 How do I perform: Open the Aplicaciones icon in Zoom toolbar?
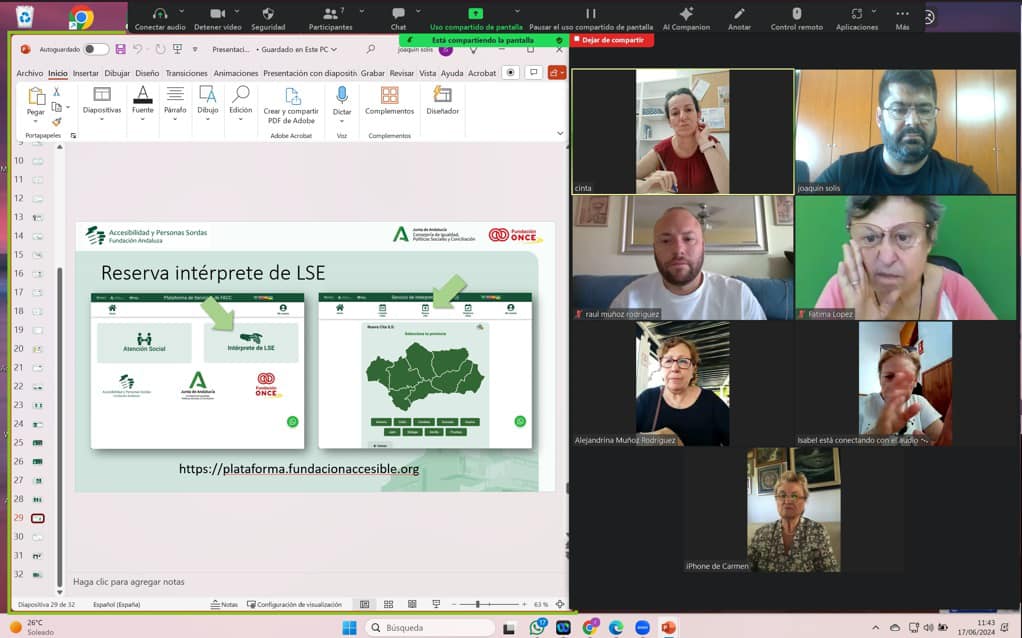click(x=856, y=14)
